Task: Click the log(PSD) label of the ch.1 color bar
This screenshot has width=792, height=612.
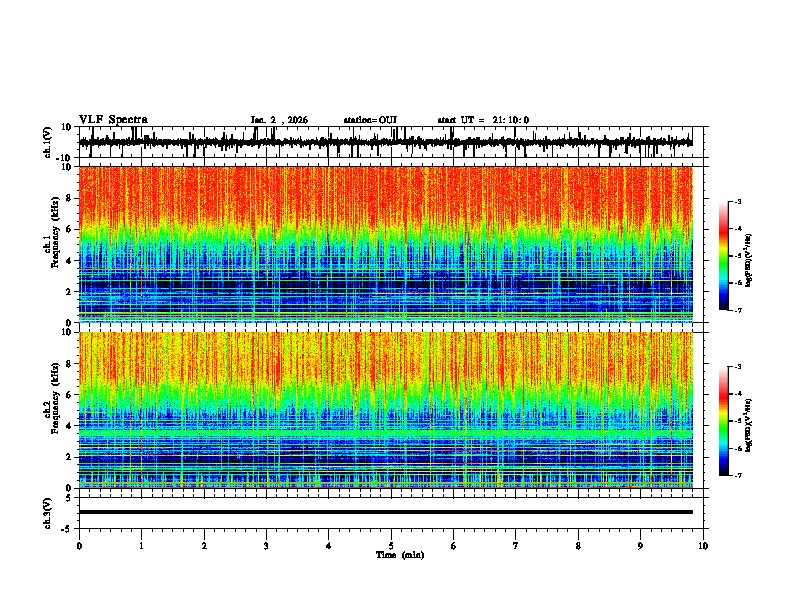Action: 748,261
